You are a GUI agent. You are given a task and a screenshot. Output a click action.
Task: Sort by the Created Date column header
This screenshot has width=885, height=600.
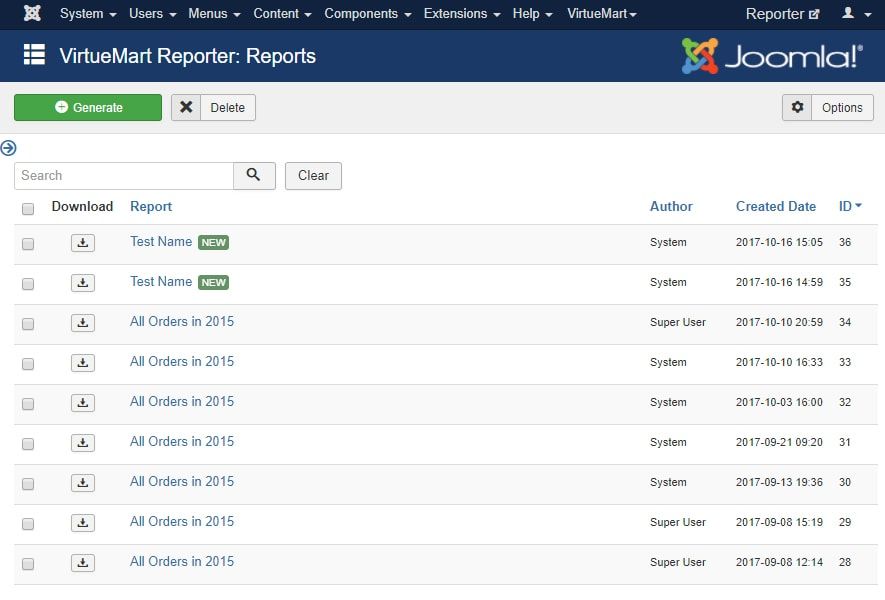click(776, 207)
